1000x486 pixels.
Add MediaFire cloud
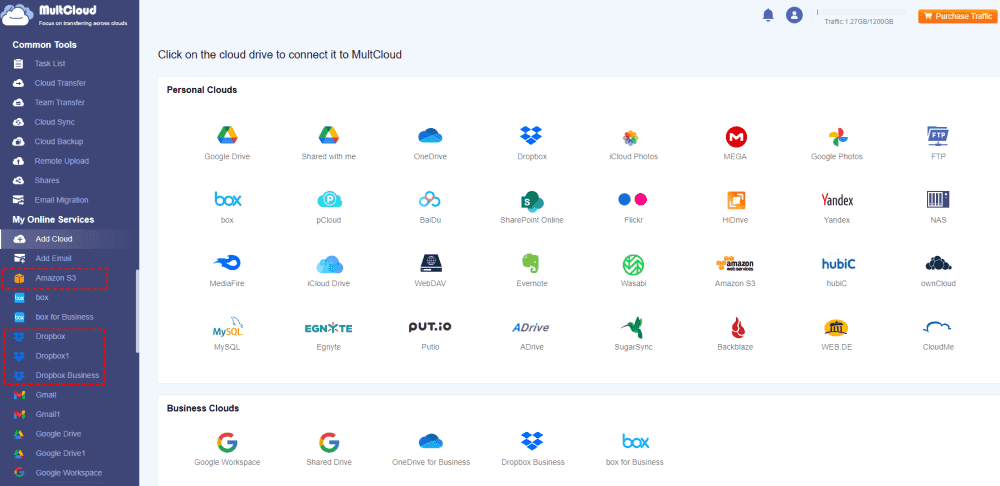point(228,270)
